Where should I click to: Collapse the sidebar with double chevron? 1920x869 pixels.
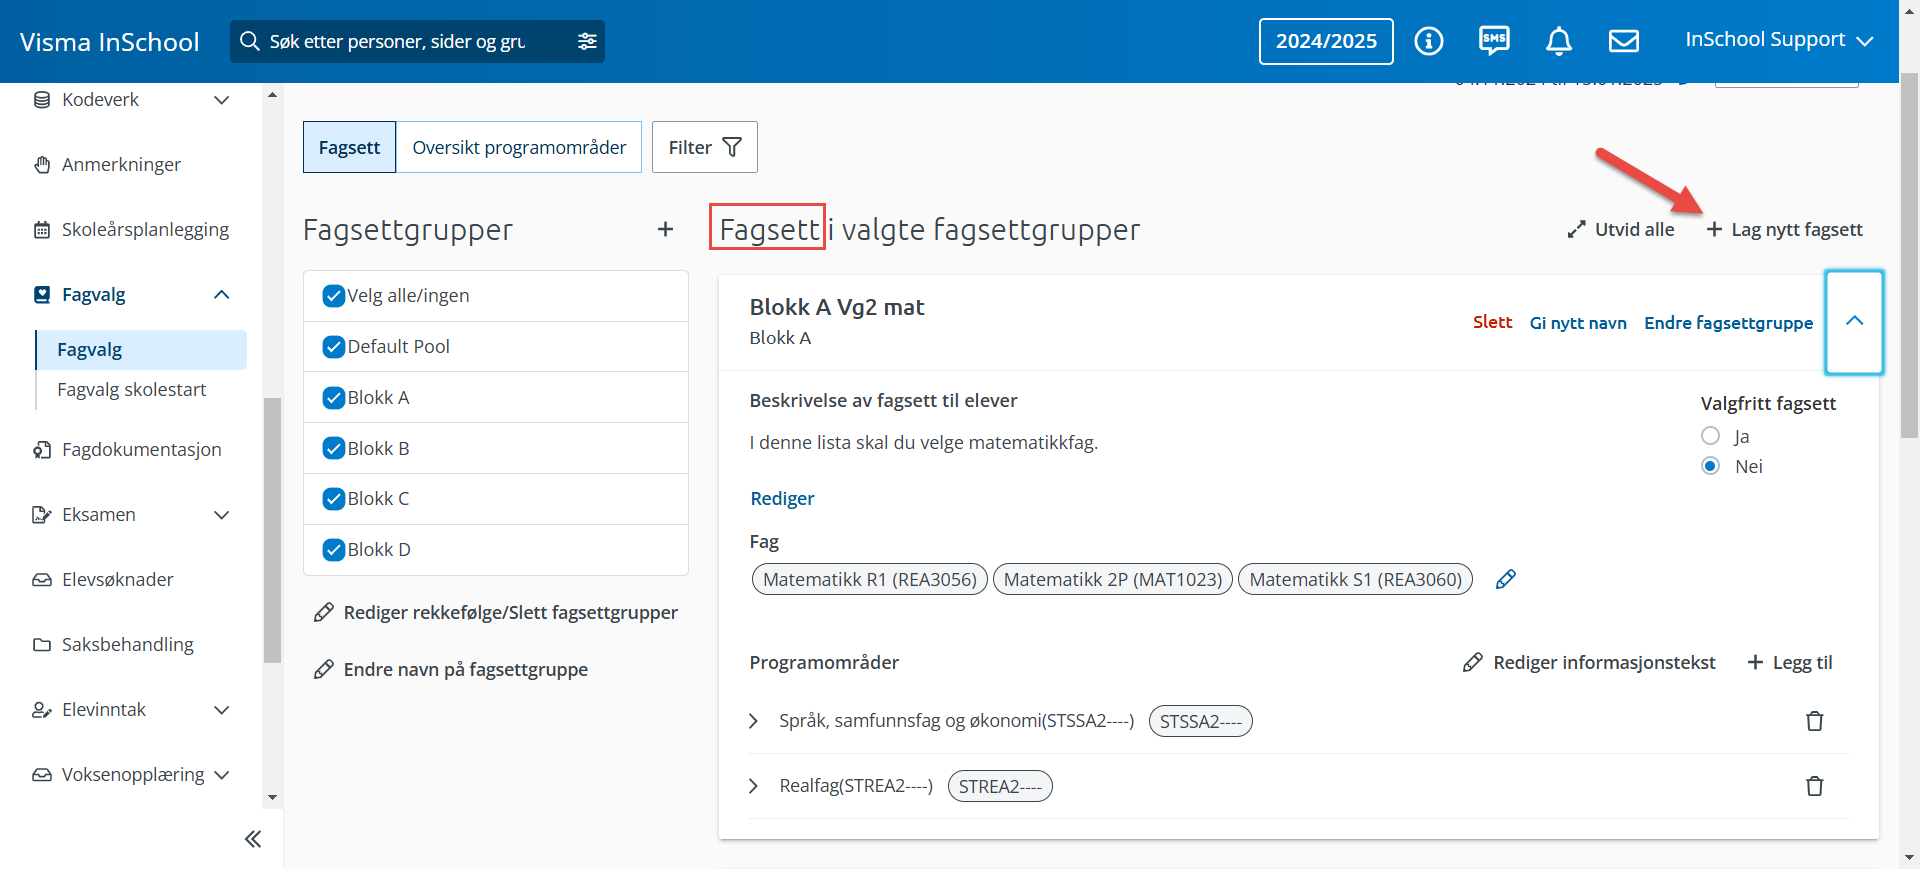click(x=253, y=839)
